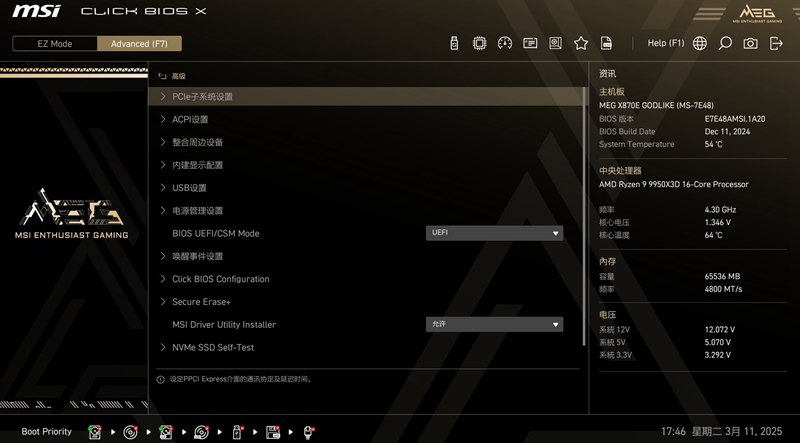800x443 pixels.
Task: Open search with the magnifier icon
Action: pyautogui.click(x=725, y=43)
